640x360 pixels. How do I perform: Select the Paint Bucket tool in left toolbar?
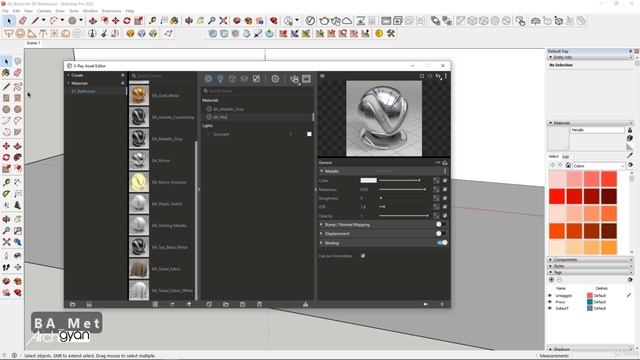point(6,73)
